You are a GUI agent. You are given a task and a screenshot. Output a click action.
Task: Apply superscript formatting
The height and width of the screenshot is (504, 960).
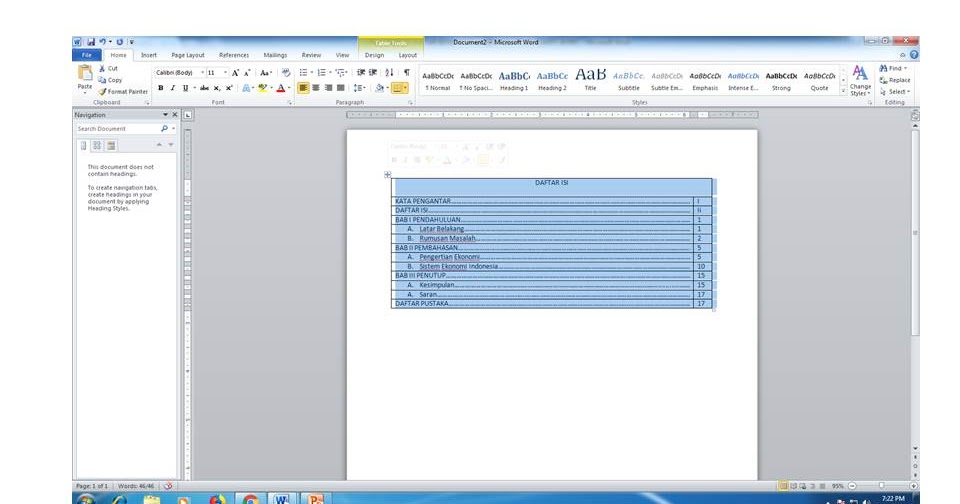tap(229, 88)
